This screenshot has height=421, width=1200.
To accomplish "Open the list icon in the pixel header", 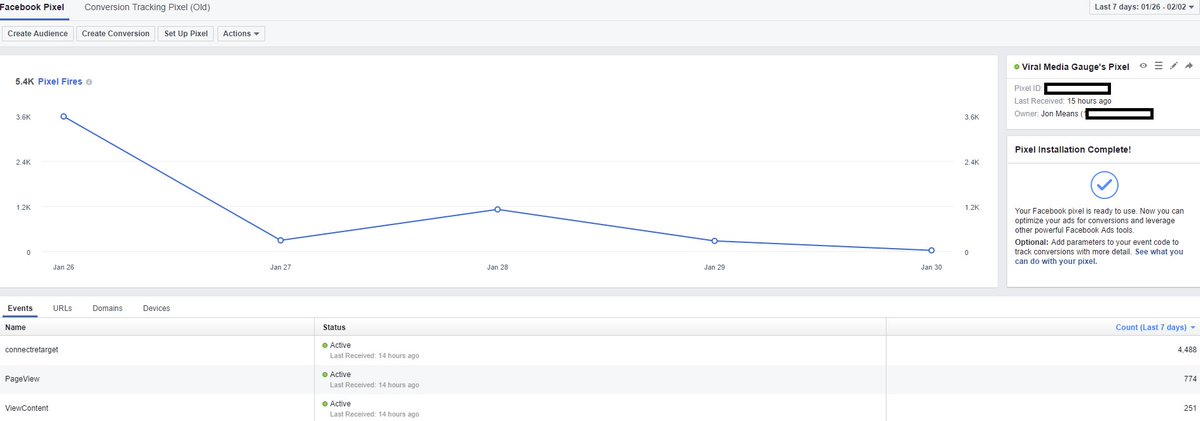I will click(1158, 66).
